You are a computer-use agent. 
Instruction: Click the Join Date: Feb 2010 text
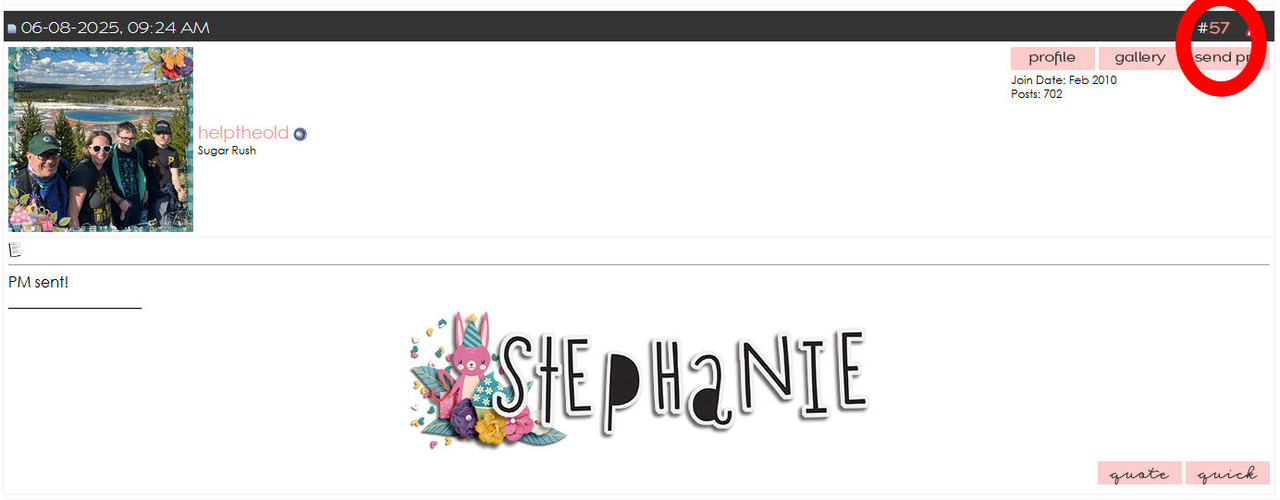pos(1064,80)
